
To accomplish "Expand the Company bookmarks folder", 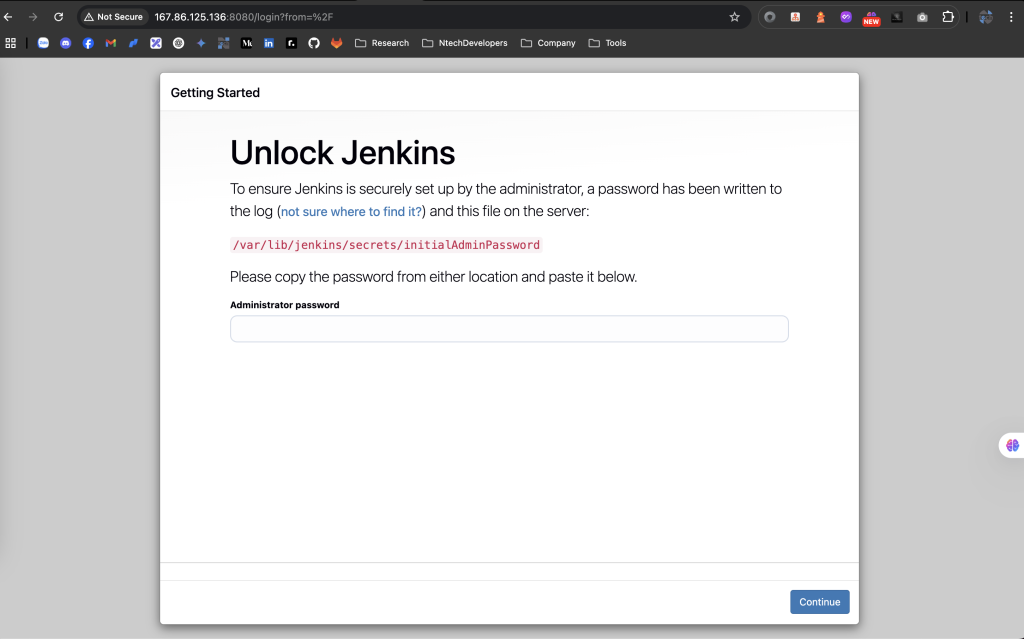I will 548,43.
